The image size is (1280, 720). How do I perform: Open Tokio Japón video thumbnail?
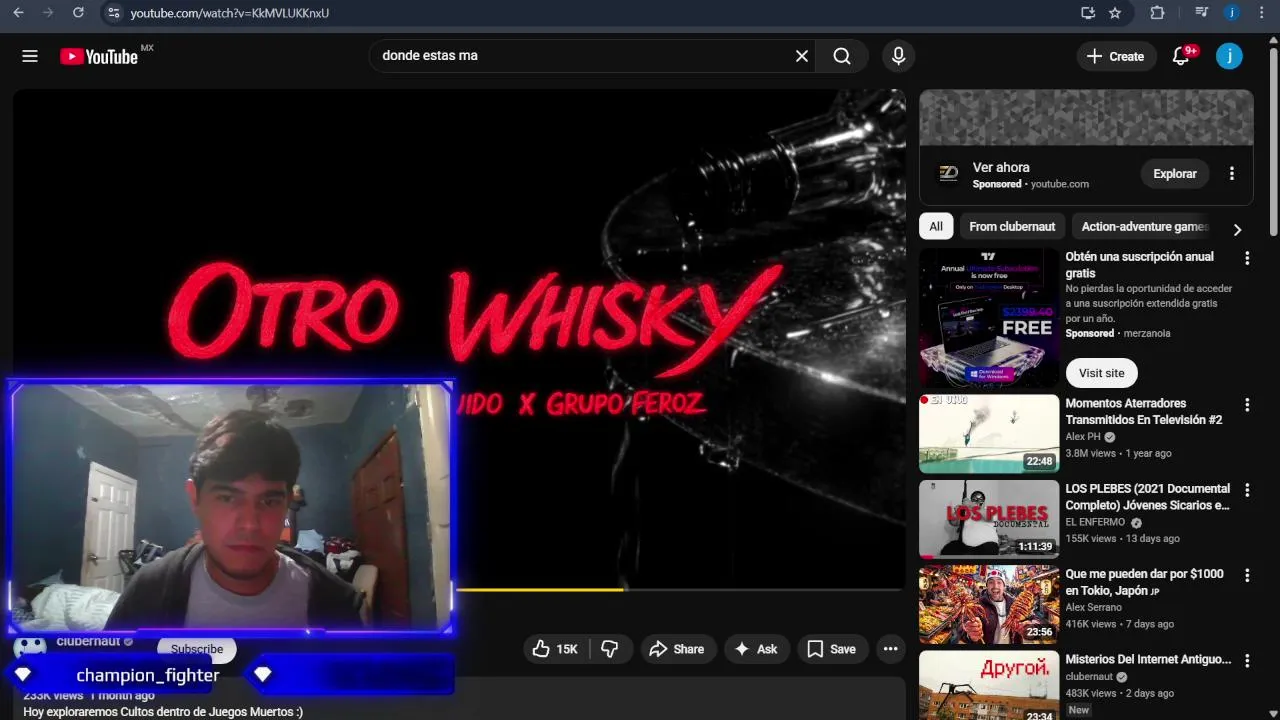989,604
